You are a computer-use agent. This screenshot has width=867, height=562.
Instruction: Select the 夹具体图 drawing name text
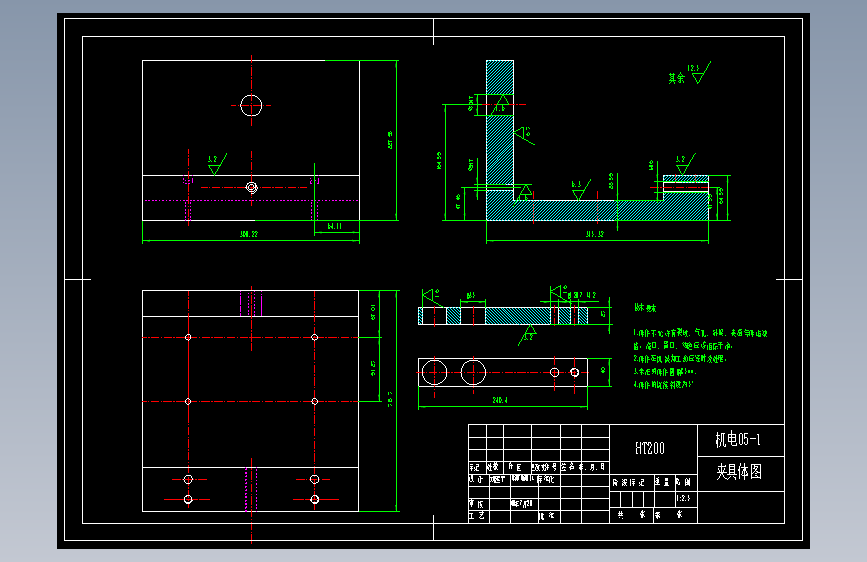(x=739, y=472)
